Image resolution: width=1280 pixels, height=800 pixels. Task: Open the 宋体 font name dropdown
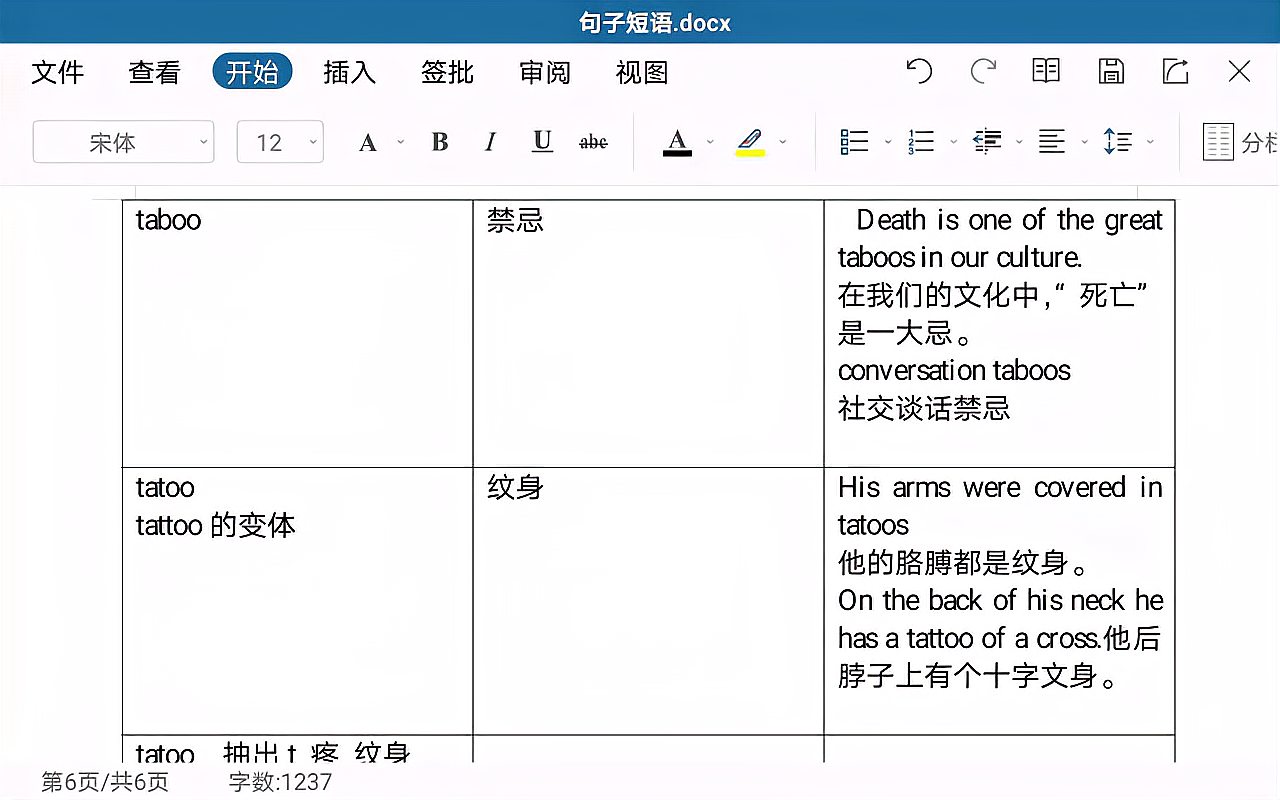point(124,142)
